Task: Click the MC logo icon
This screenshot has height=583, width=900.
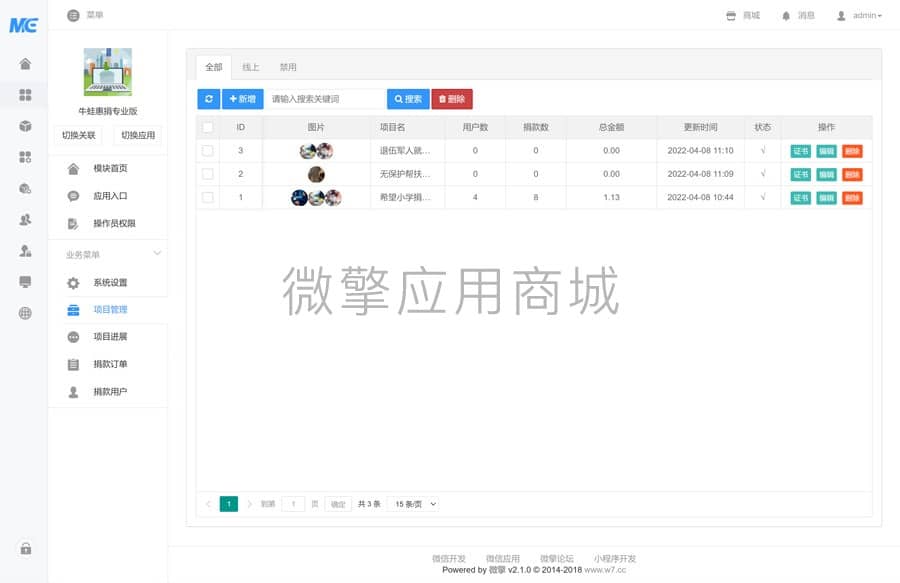Action: (24, 25)
